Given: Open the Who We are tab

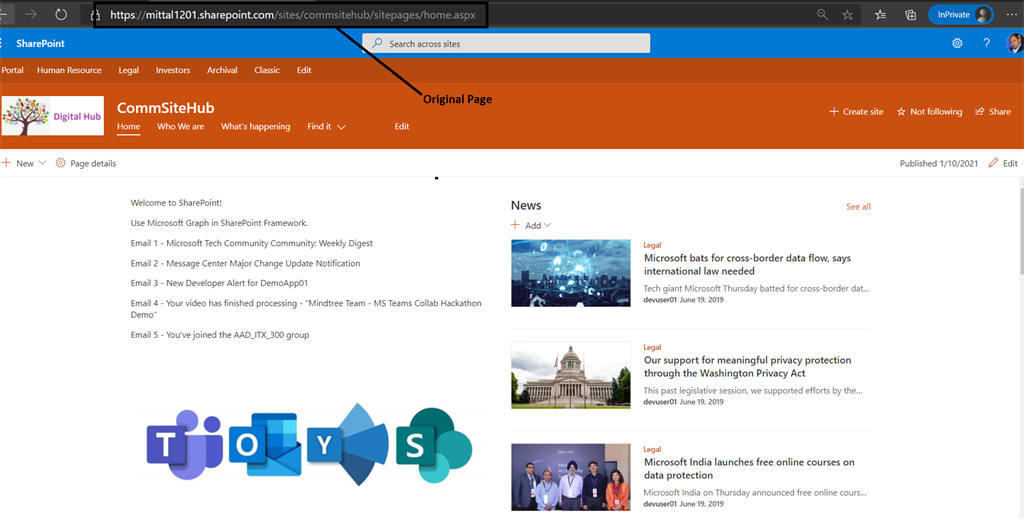Looking at the screenshot, I should [180, 127].
